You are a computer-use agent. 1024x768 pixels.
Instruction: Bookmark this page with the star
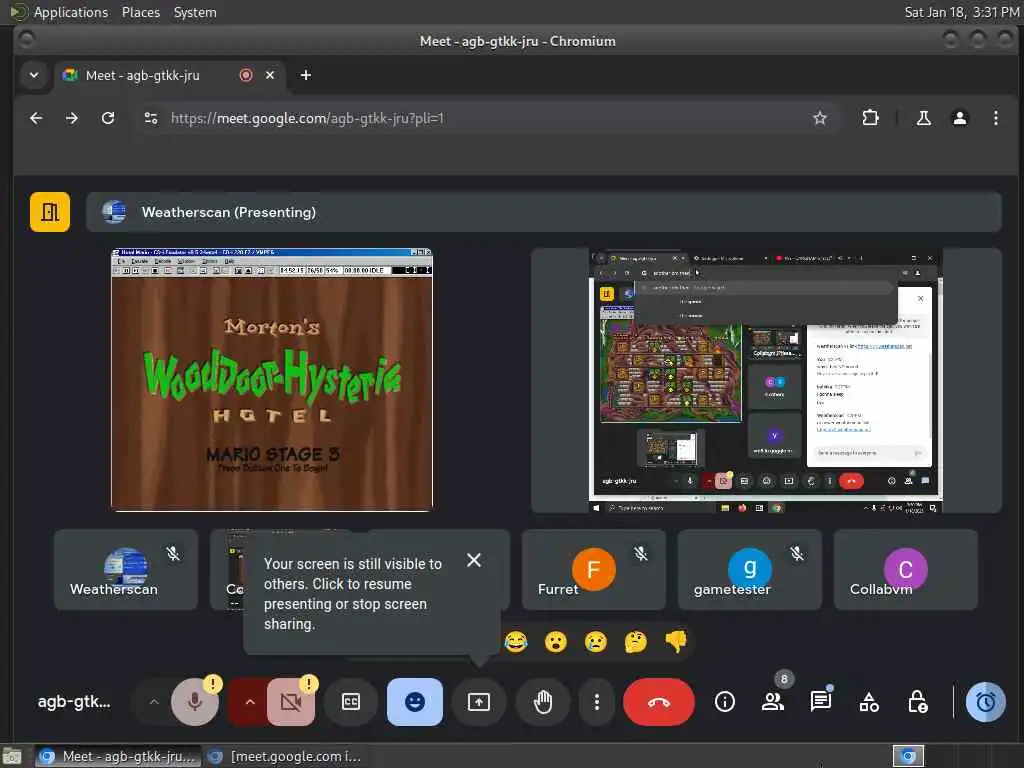[820, 118]
